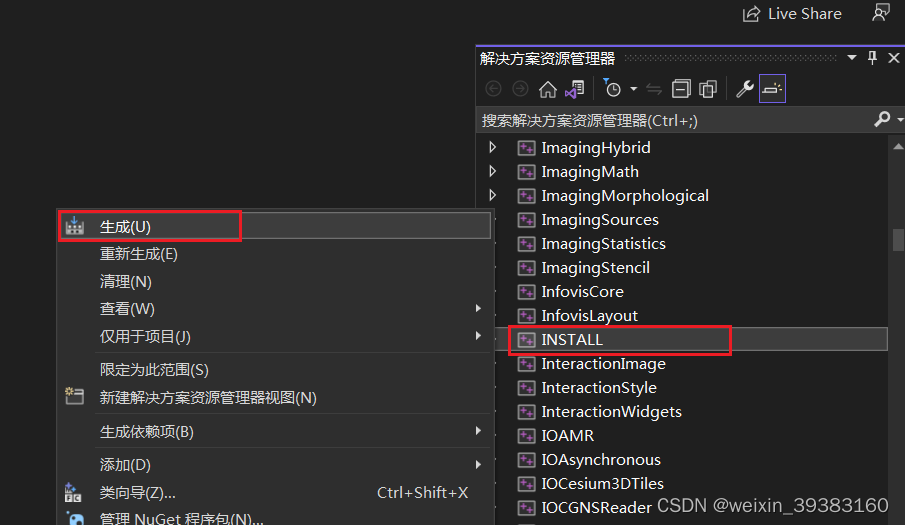This screenshot has height=525, width=905.
Task: Expand the ImagingMorphological project node
Action: 492,195
